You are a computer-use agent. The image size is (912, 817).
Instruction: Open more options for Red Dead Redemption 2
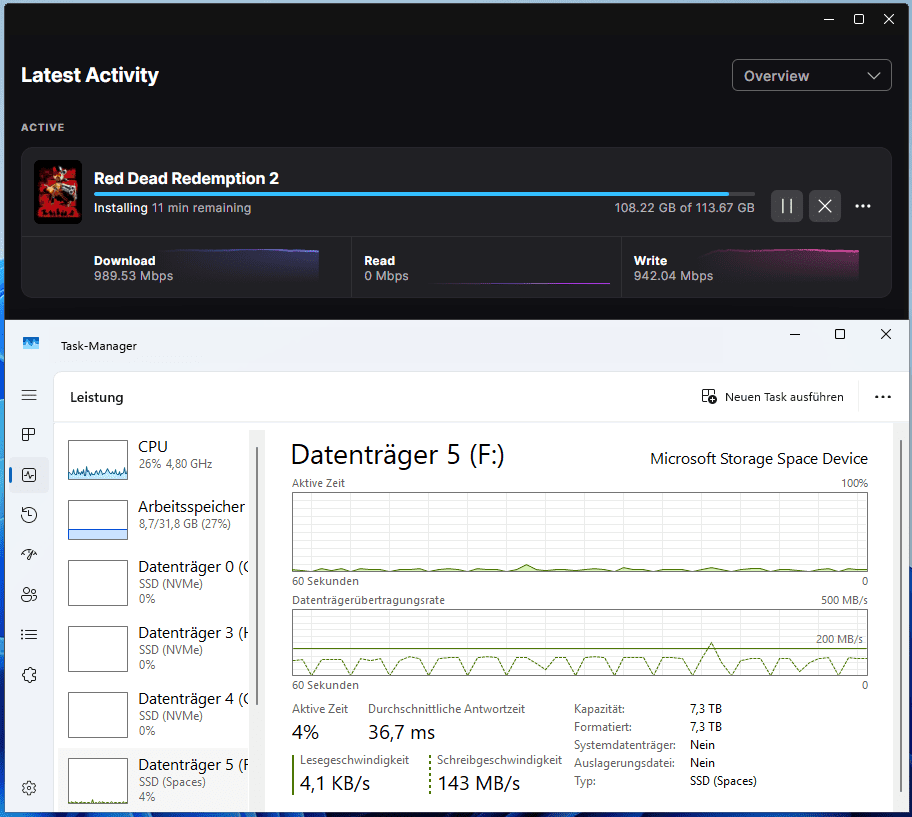(863, 206)
